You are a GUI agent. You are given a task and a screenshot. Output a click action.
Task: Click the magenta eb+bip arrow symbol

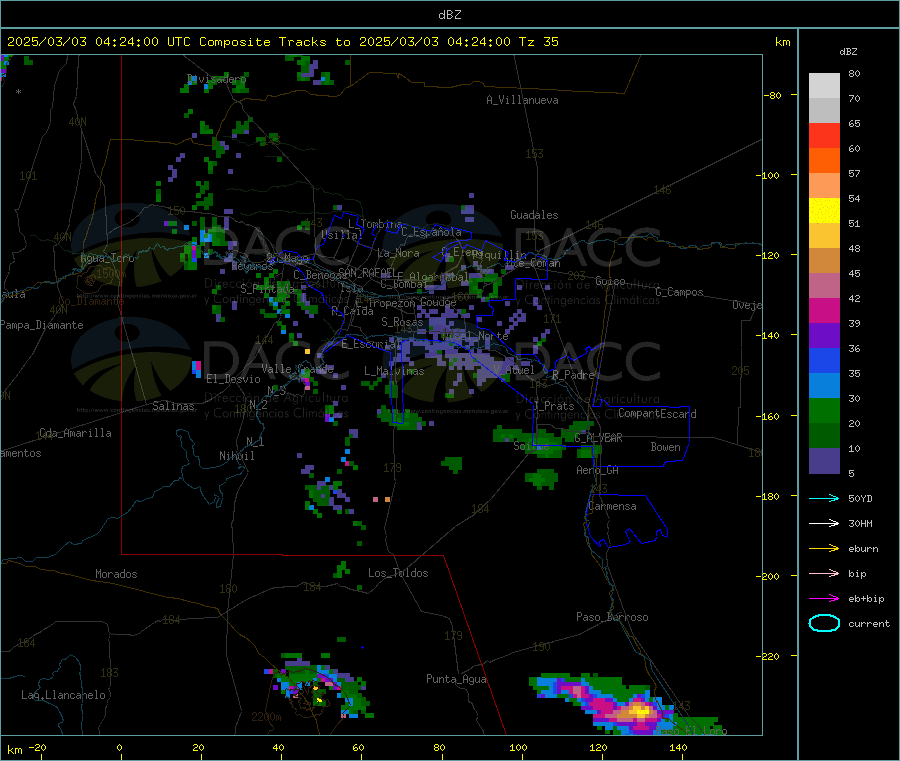824,598
